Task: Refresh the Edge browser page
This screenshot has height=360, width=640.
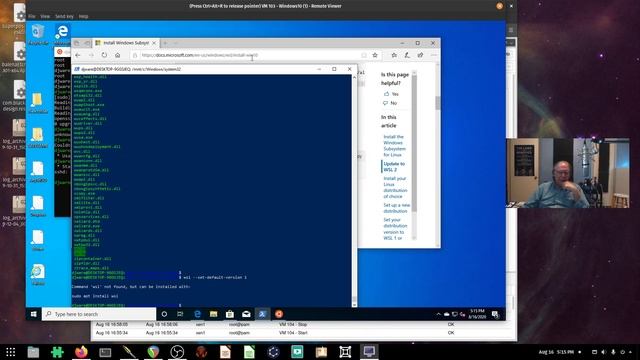Action: (104, 55)
